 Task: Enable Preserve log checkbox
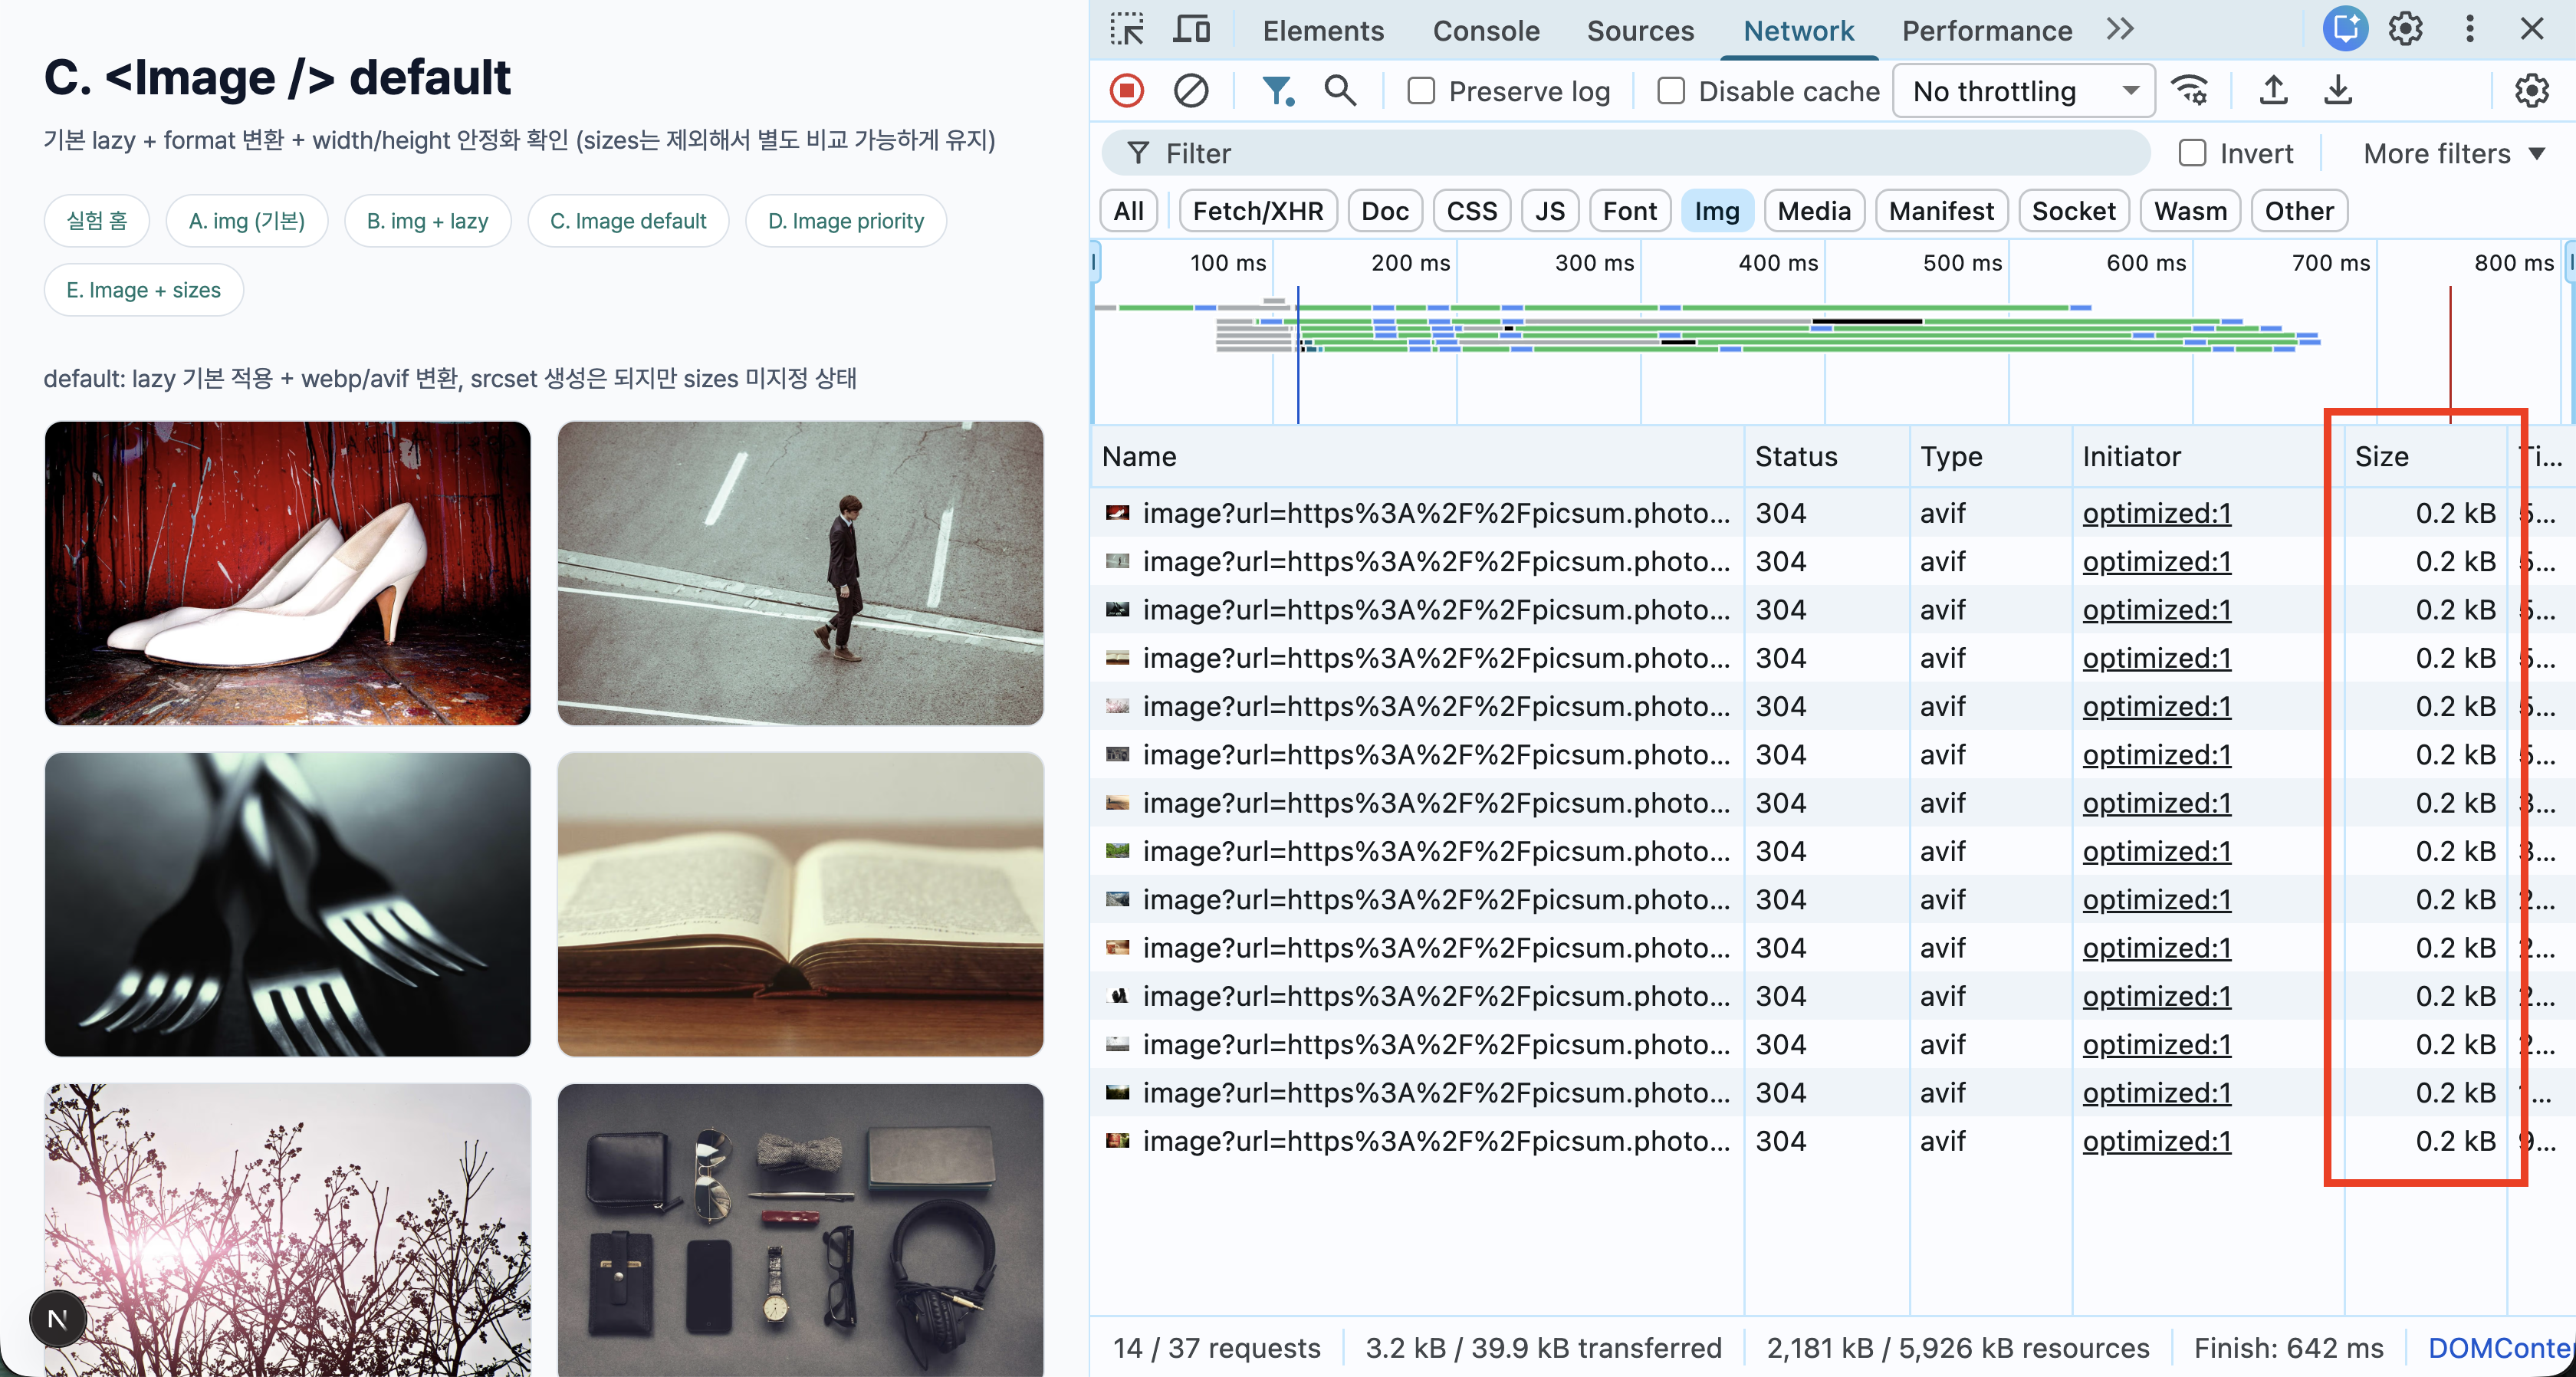coord(1421,91)
